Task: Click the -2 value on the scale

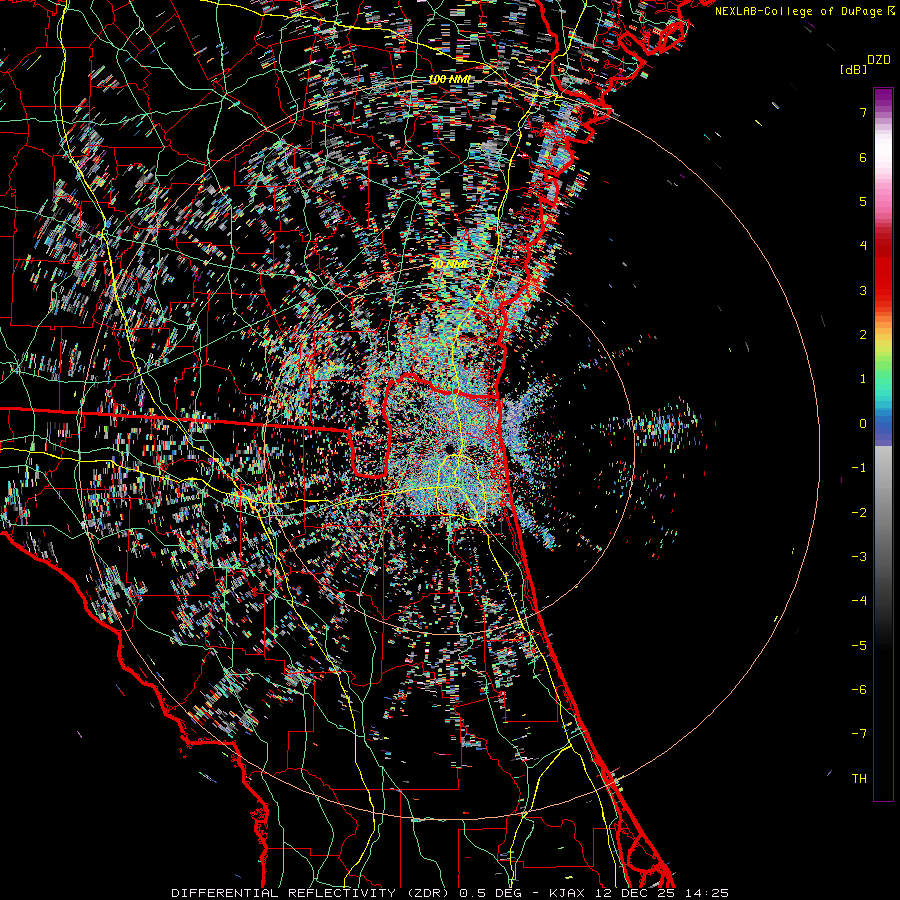Action: point(859,513)
